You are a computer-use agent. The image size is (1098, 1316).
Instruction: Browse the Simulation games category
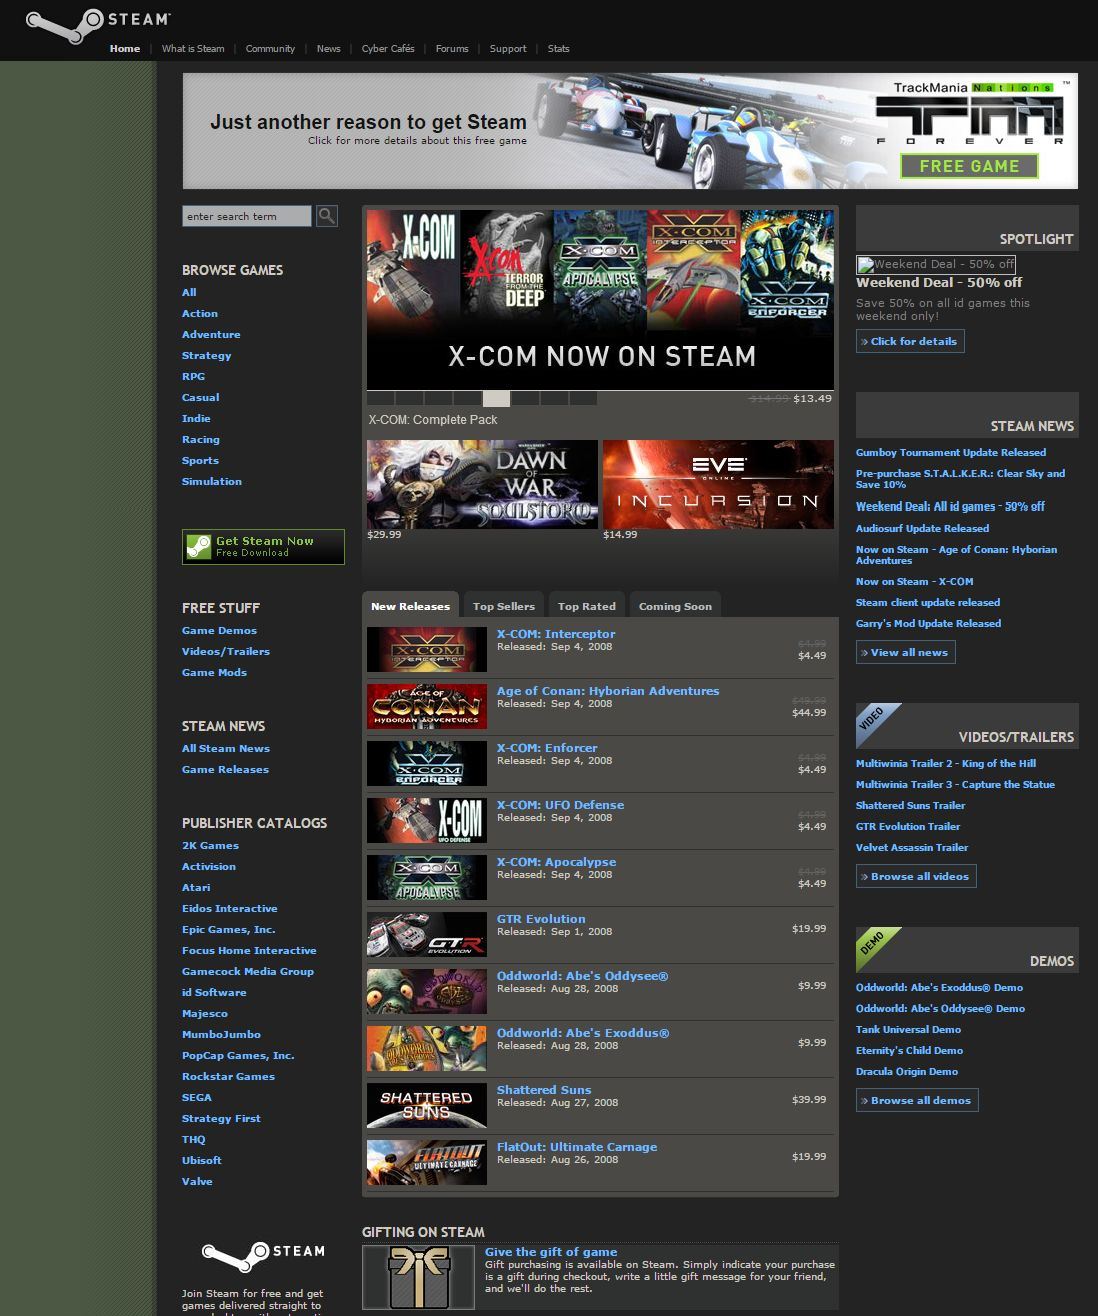[x=212, y=481]
